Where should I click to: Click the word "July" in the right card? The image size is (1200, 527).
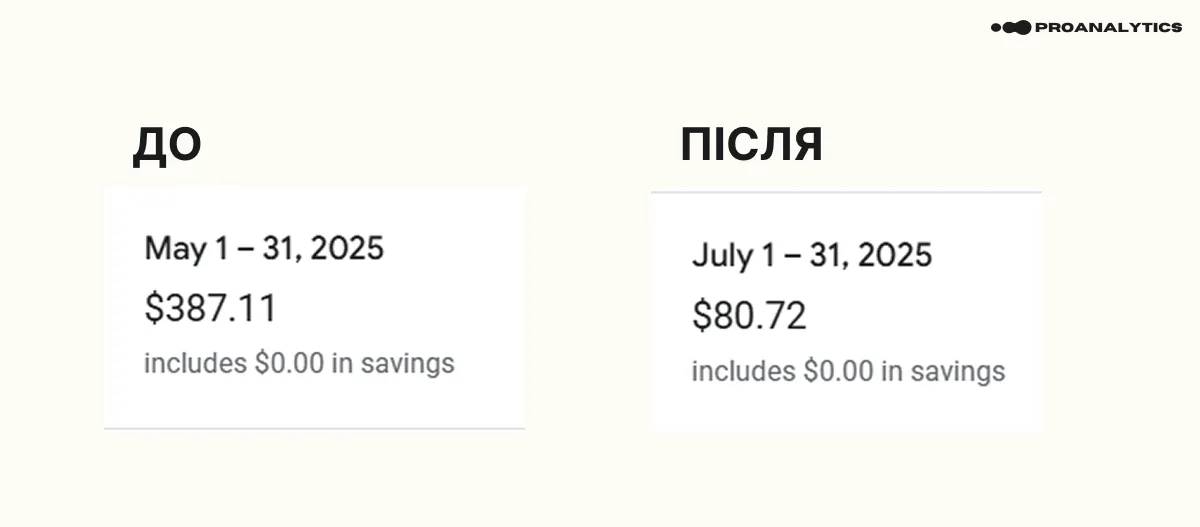[x=722, y=256]
